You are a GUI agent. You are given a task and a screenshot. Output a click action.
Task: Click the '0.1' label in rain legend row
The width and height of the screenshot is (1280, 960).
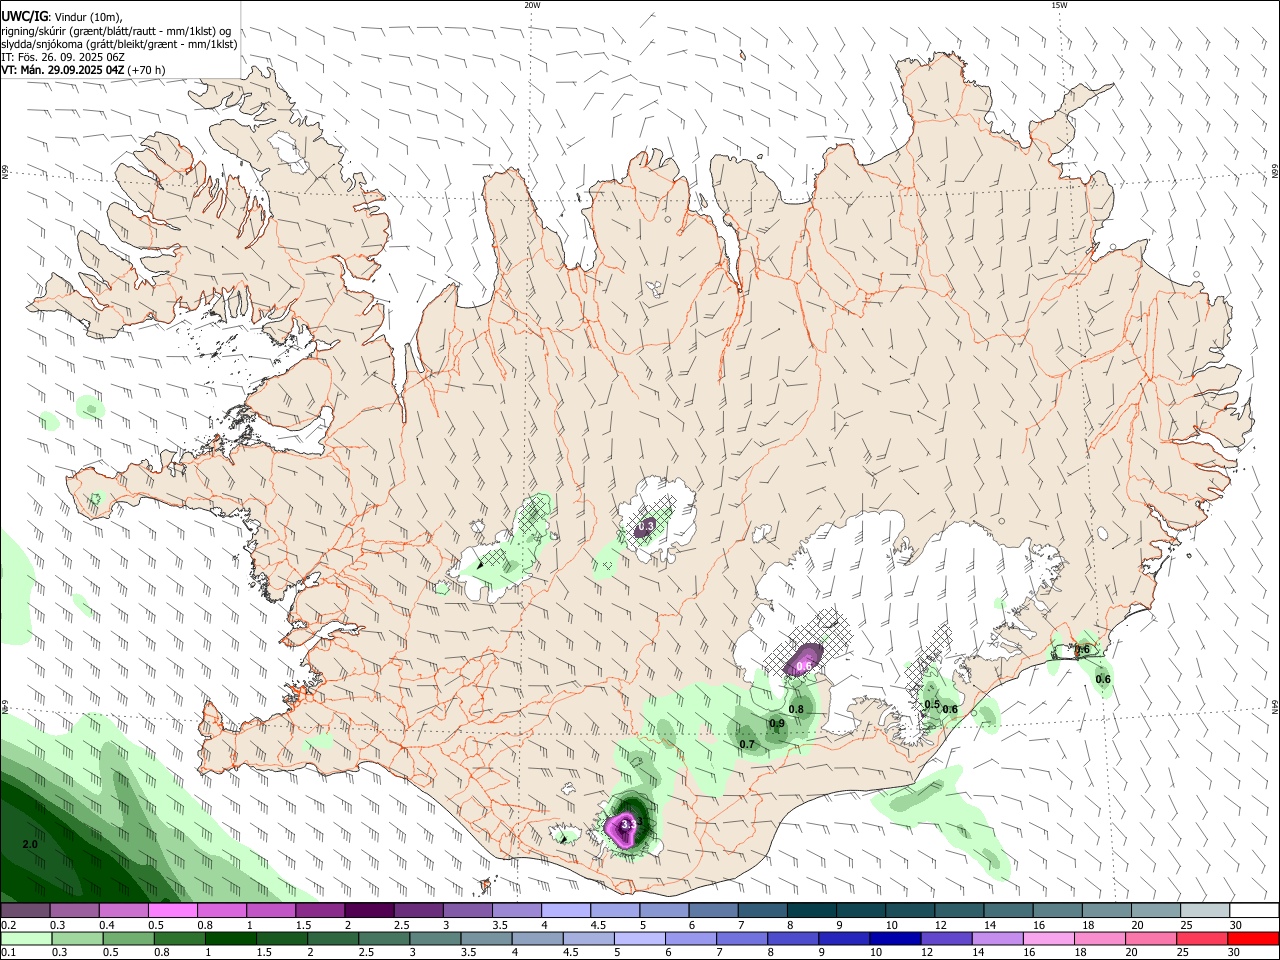point(8,953)
